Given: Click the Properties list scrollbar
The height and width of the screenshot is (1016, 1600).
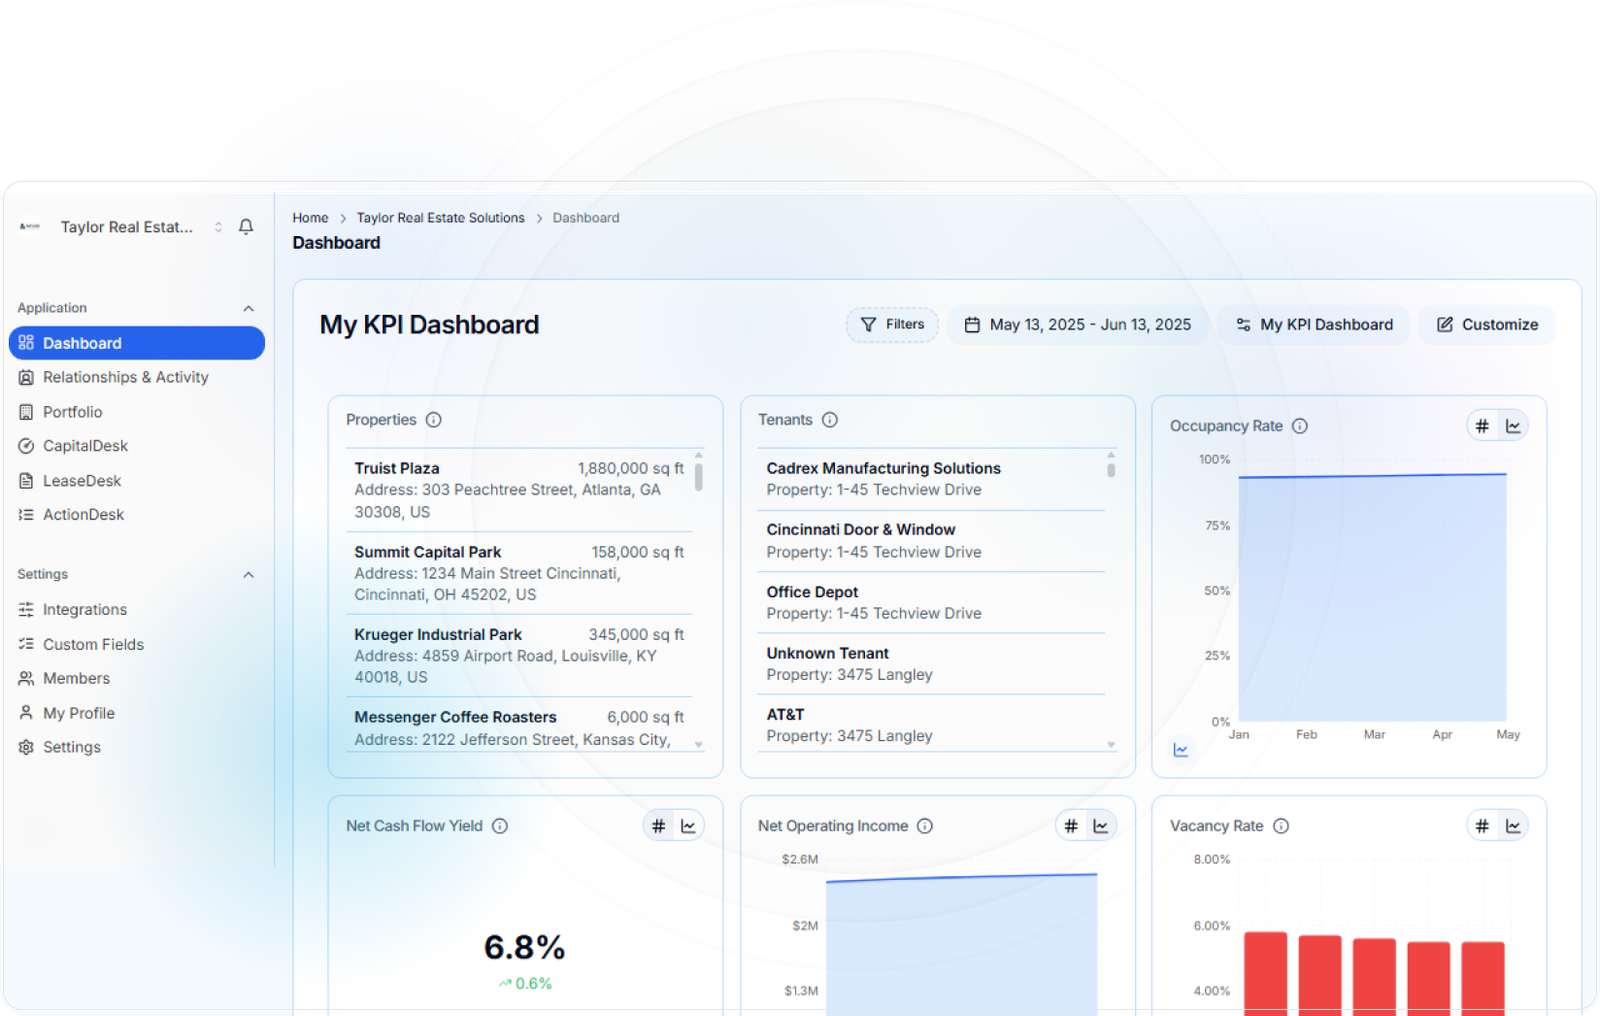Looking at the screenshot, I should tap(698, 477).
